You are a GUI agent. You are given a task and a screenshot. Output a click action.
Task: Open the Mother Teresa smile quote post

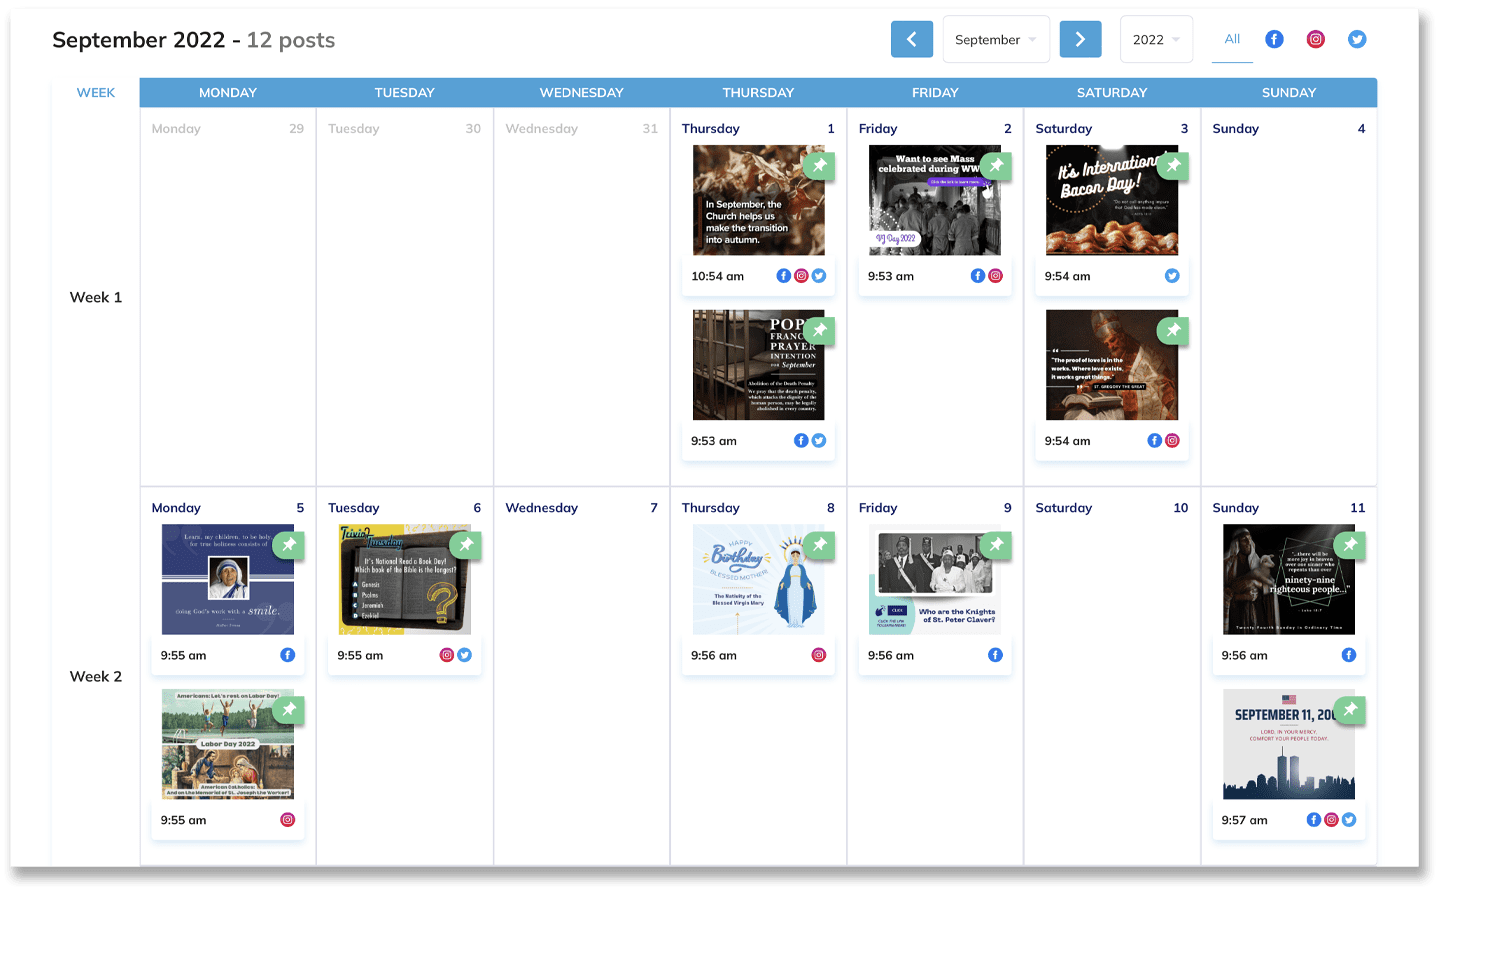pos(227,580)
